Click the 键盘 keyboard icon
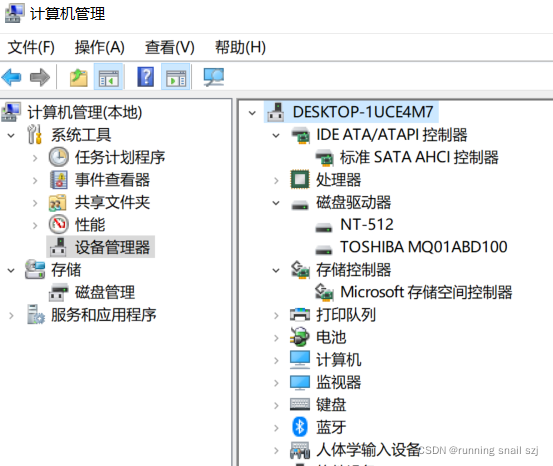 tap(300, 405)
